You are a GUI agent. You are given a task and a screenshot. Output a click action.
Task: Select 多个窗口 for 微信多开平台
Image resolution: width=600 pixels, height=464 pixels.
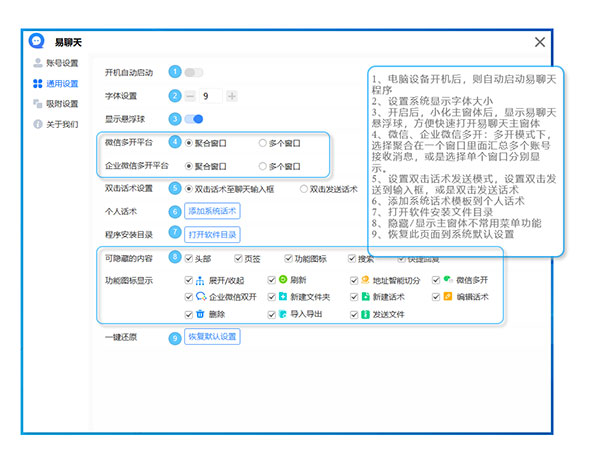click(262, 143)
